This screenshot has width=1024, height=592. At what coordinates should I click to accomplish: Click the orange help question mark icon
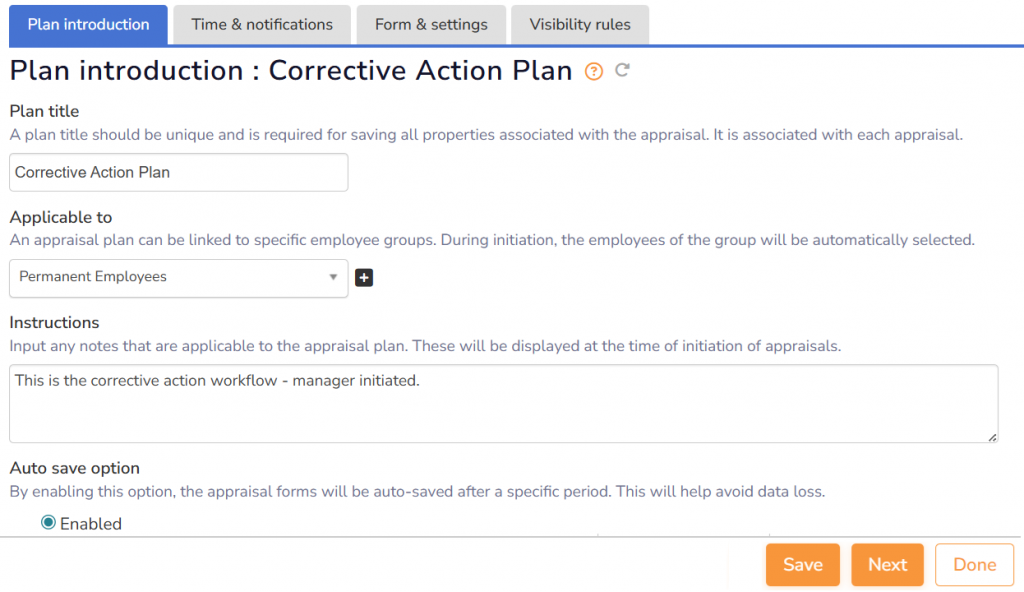(594, 71)
